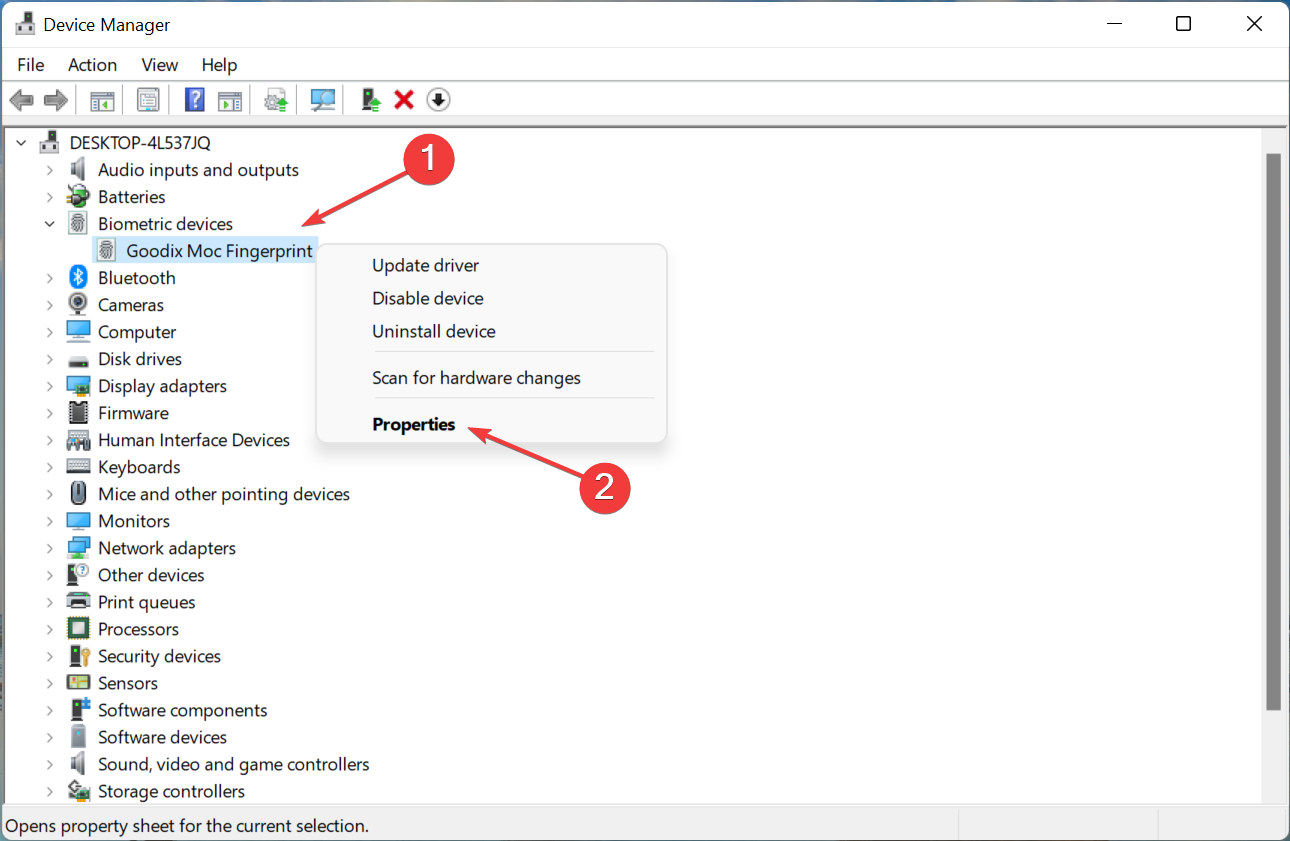Click the green-arrow computer toolbar icon
The height and width of the screenshot is (841, 1290).
[371, 100]
